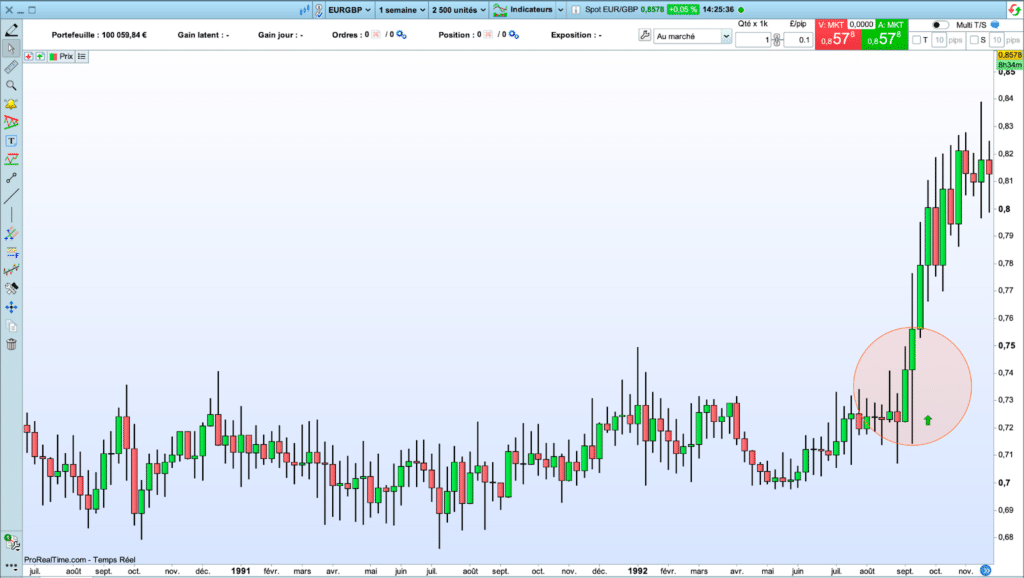Viewport: 1024px width, 578px height.
Task: Click the trash icon to delete objects
Action: pyautogui.click(x=11, y=344)
